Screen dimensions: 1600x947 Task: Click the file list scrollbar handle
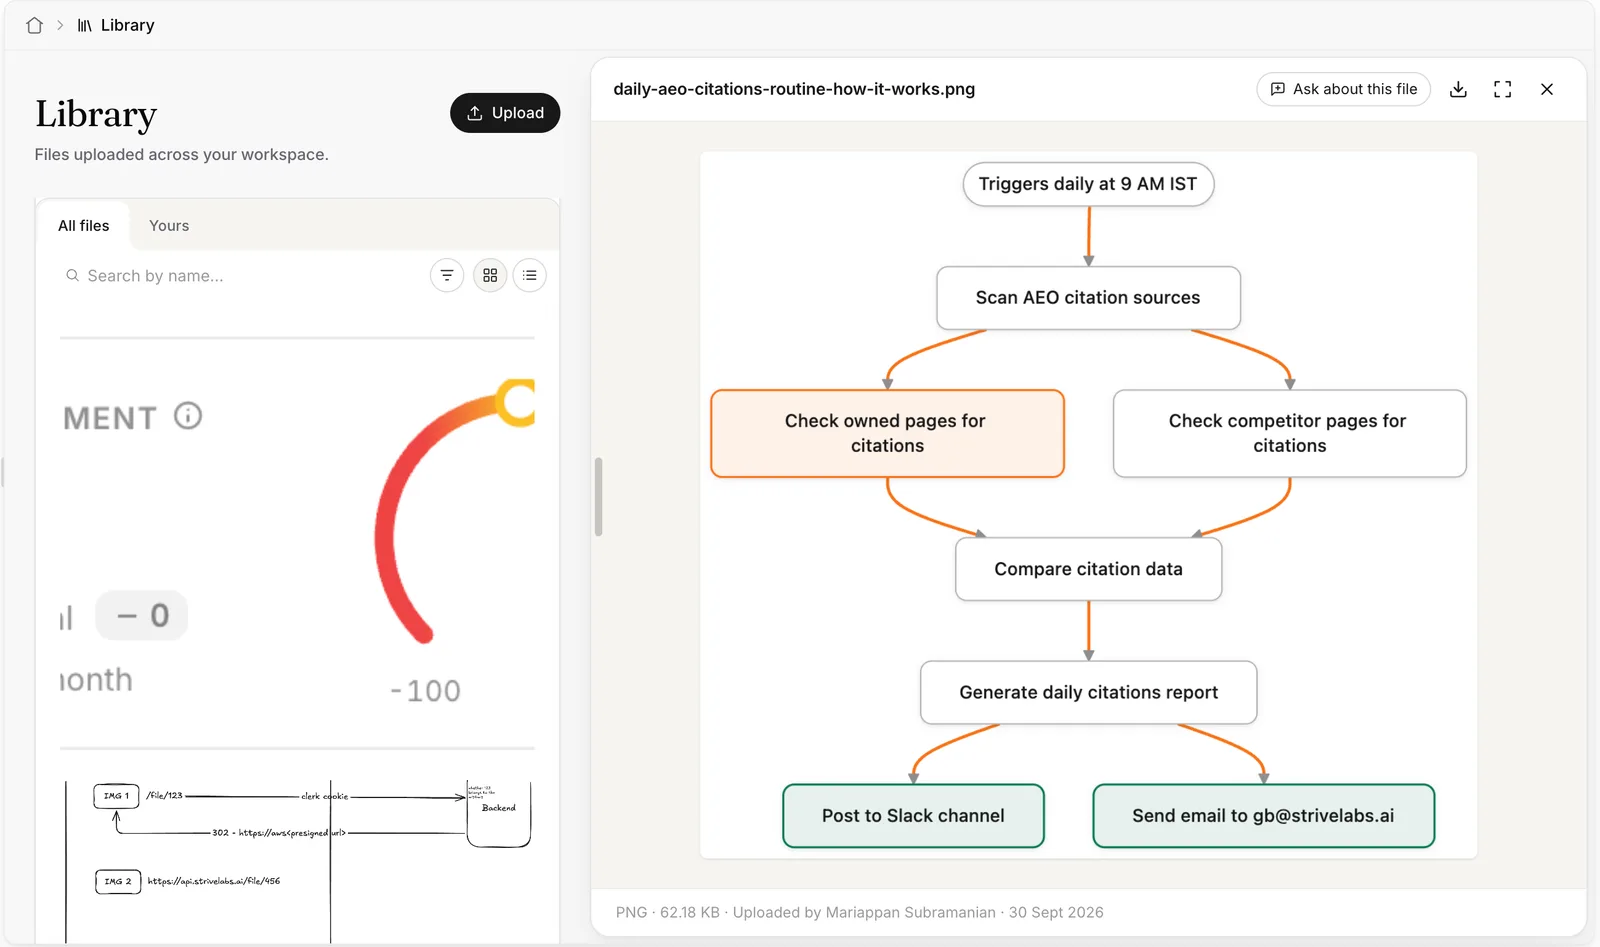[x=599, y=497]
